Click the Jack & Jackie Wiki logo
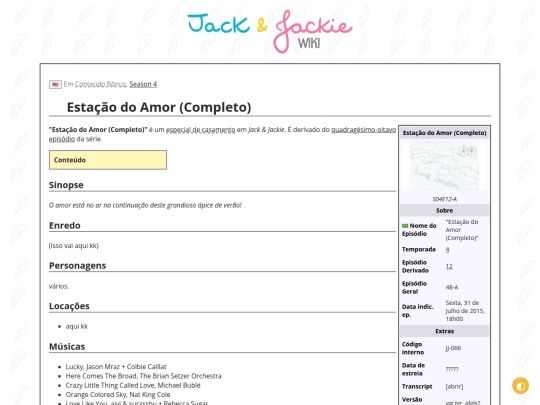The height and width of the screenshot is (405, 540). pyautogui.click(x=270, y=32)
